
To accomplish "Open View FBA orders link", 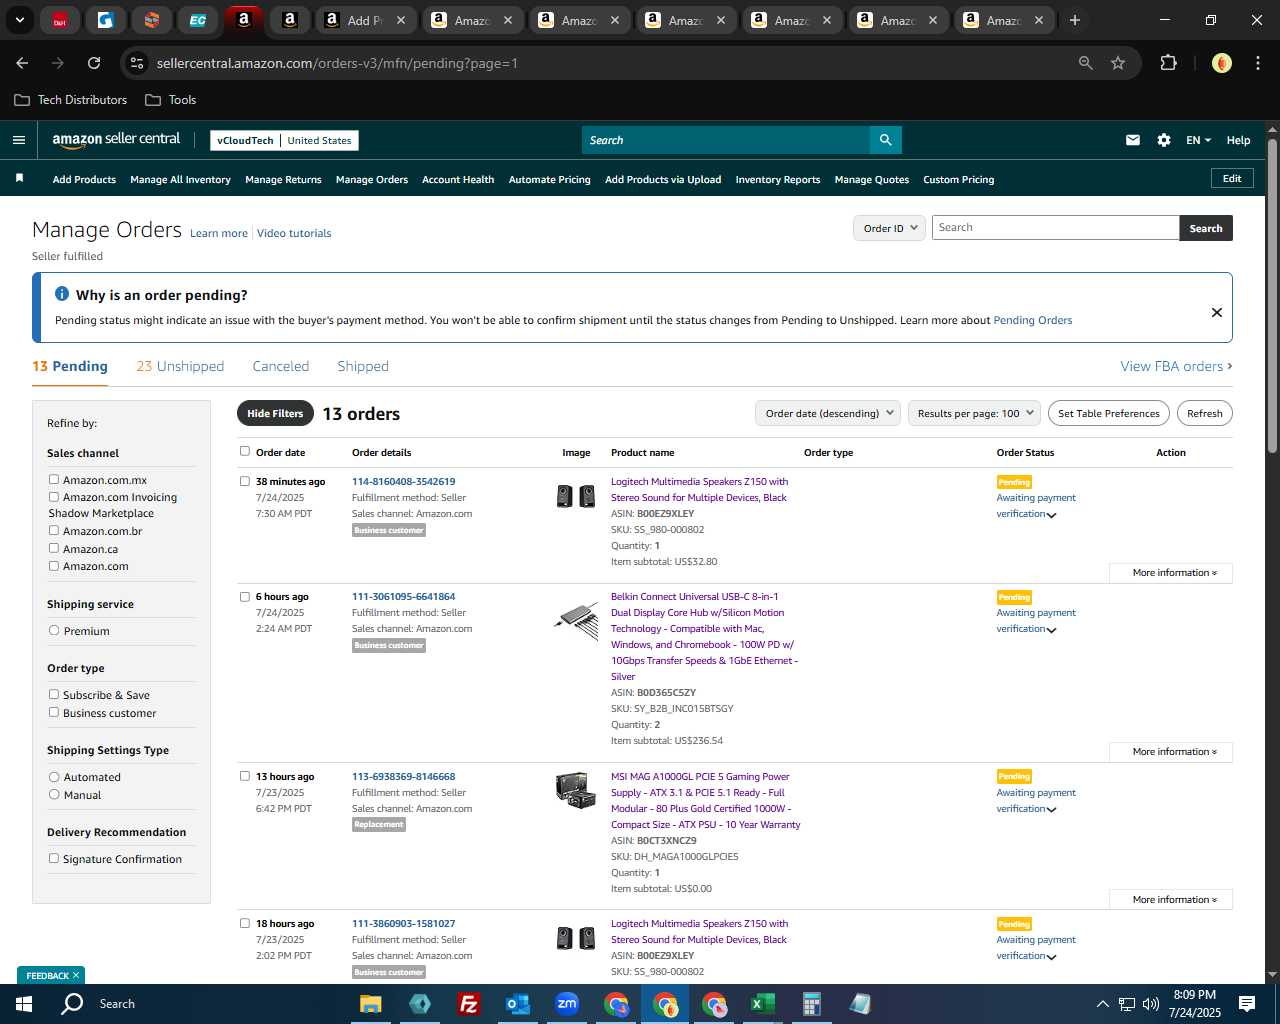I will (x=1176, y=366).
